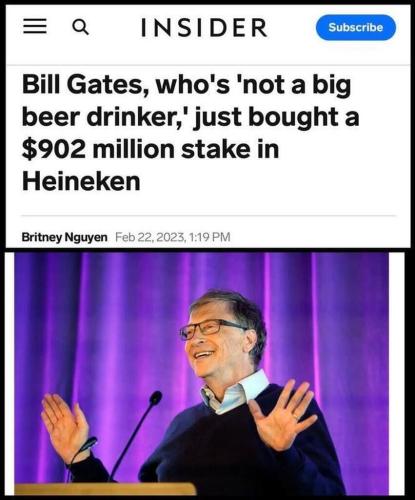Image resolution: width=415 pixels, height=500 pixels.
Task: Open author Britney Nguyen's profile link
Action: pos(64,237)
